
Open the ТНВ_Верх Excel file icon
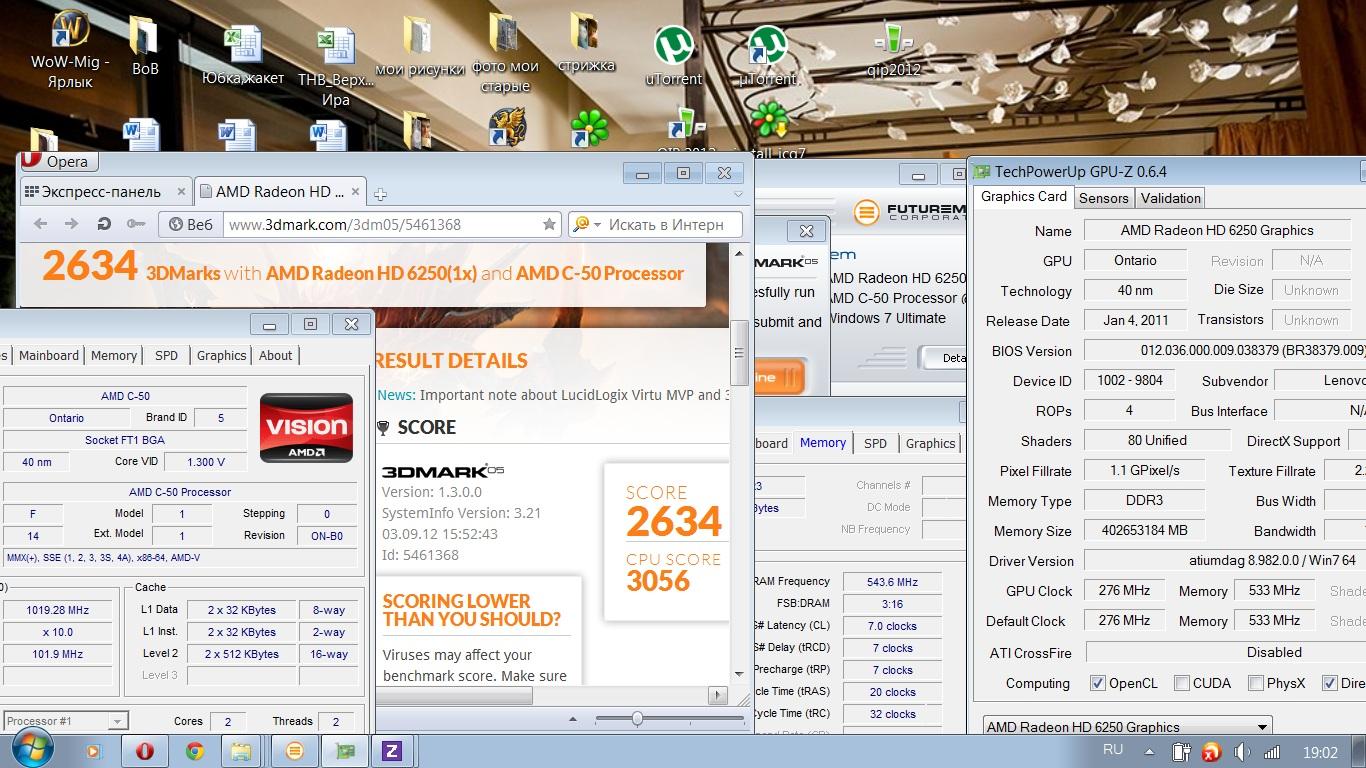336,48
